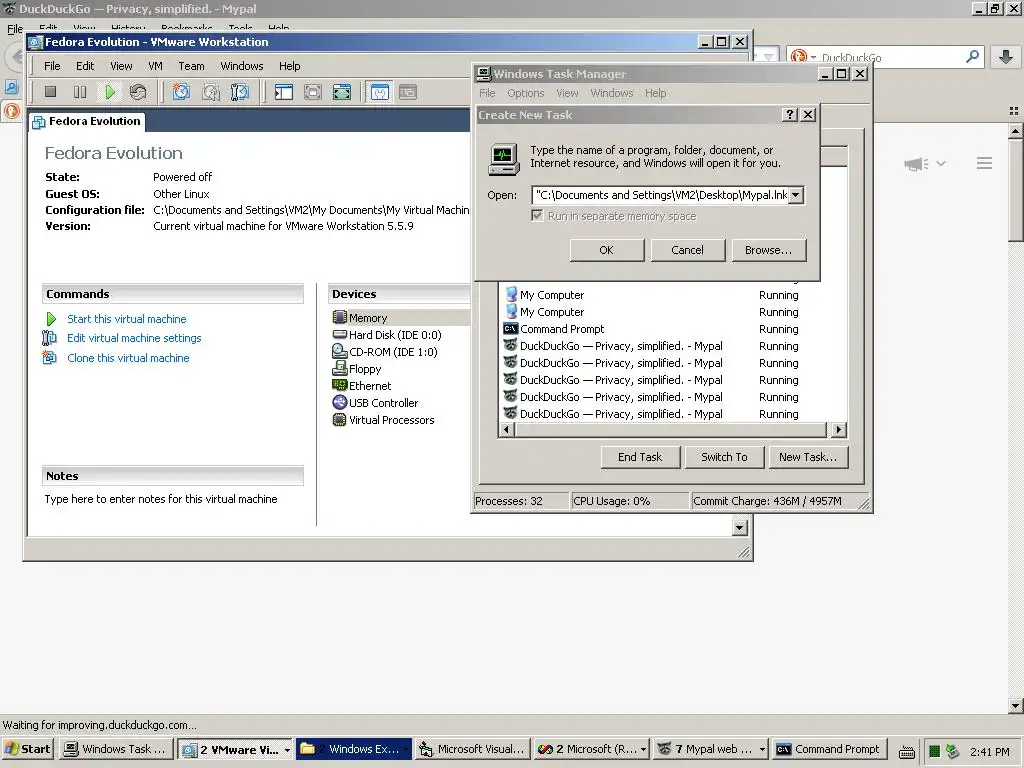Click the Windows Start button

click(28, 749)
